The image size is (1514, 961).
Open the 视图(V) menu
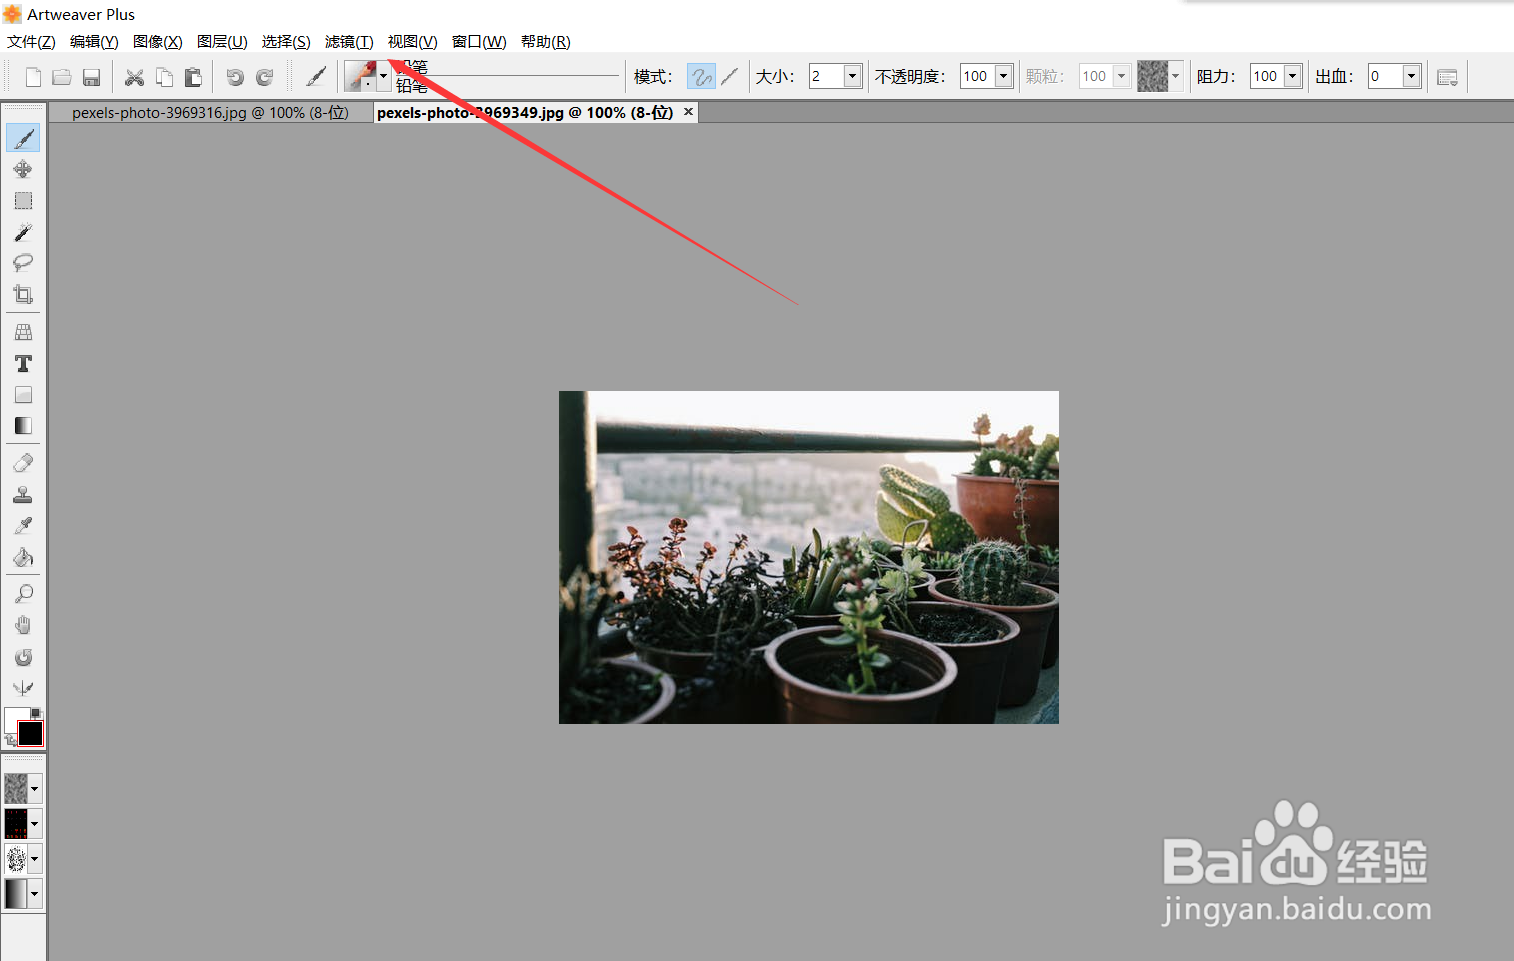click(x=412, y=42)
